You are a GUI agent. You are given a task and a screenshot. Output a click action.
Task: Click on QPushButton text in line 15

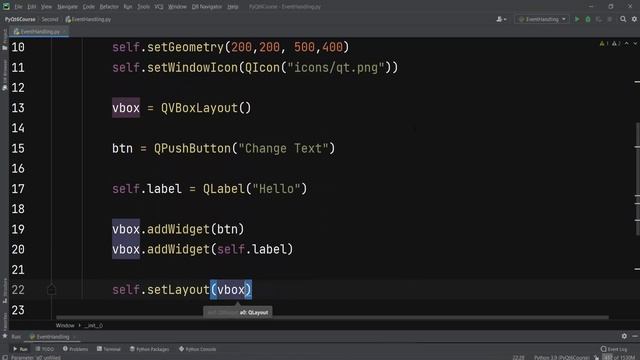pyautogui.click(x=192, y=148)
